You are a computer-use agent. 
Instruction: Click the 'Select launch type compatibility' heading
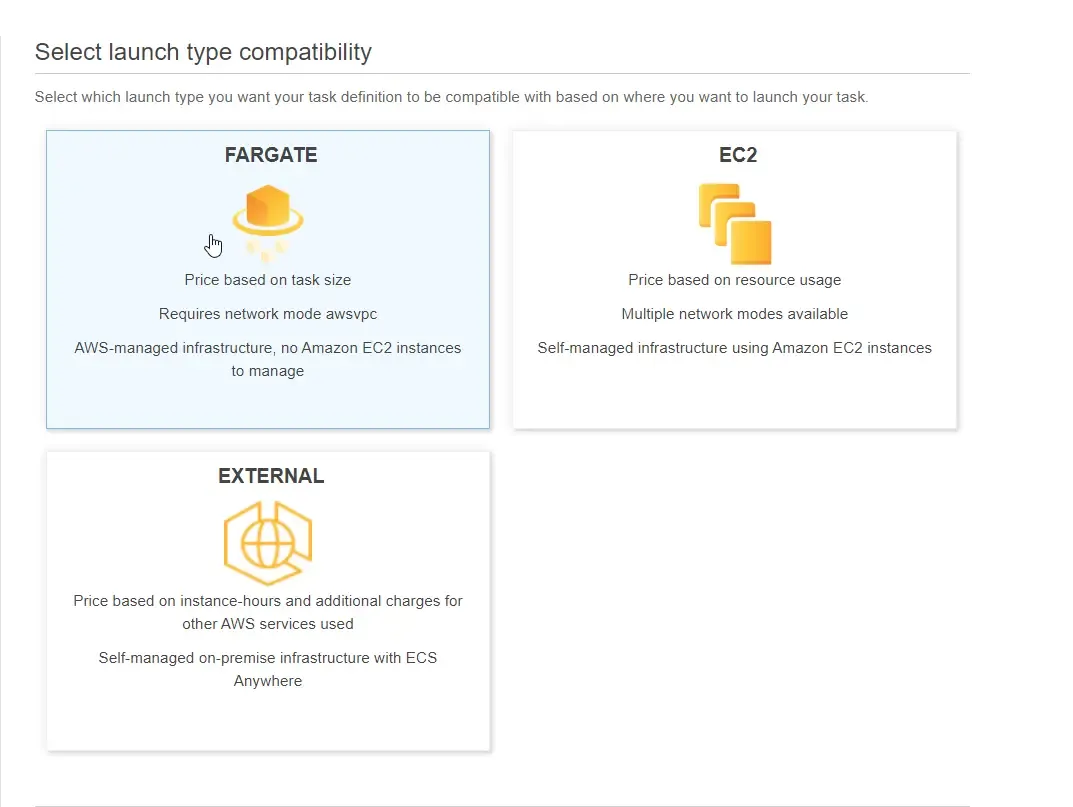click(x=203, y=52)
